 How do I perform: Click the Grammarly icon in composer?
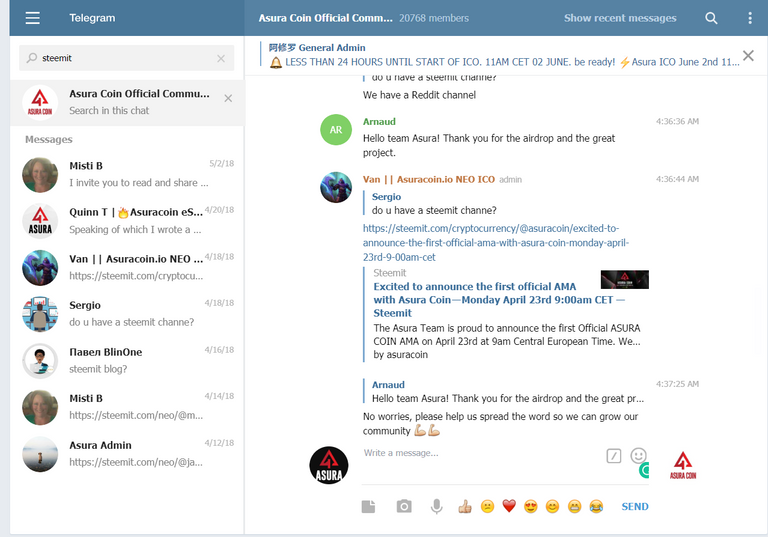click(645, 470)
